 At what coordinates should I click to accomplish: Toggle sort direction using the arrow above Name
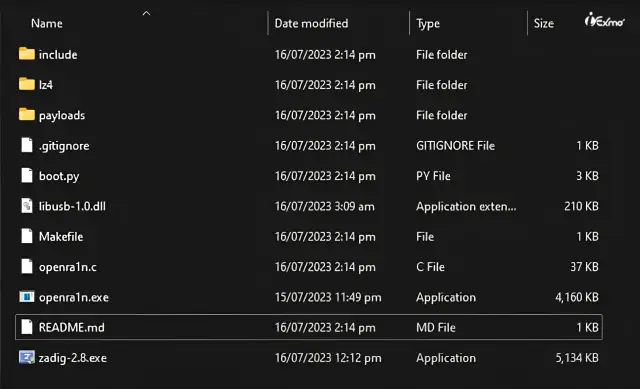(146, 13)
